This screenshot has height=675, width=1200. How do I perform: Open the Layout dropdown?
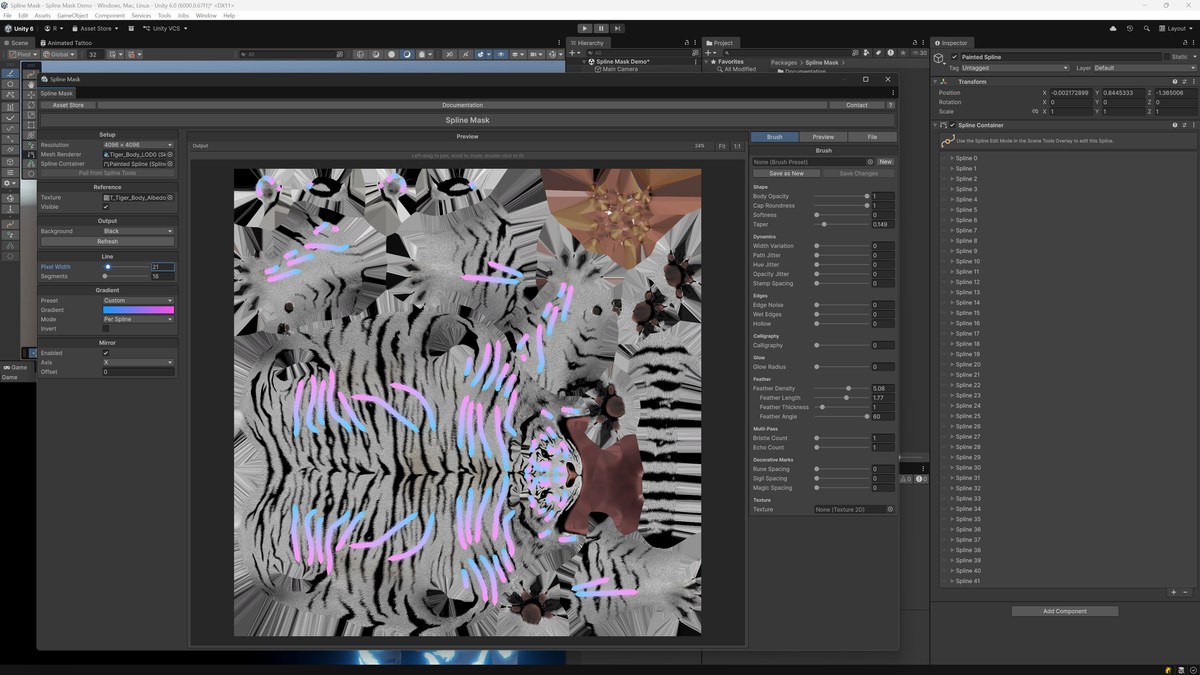click(x=1175, y=28)
